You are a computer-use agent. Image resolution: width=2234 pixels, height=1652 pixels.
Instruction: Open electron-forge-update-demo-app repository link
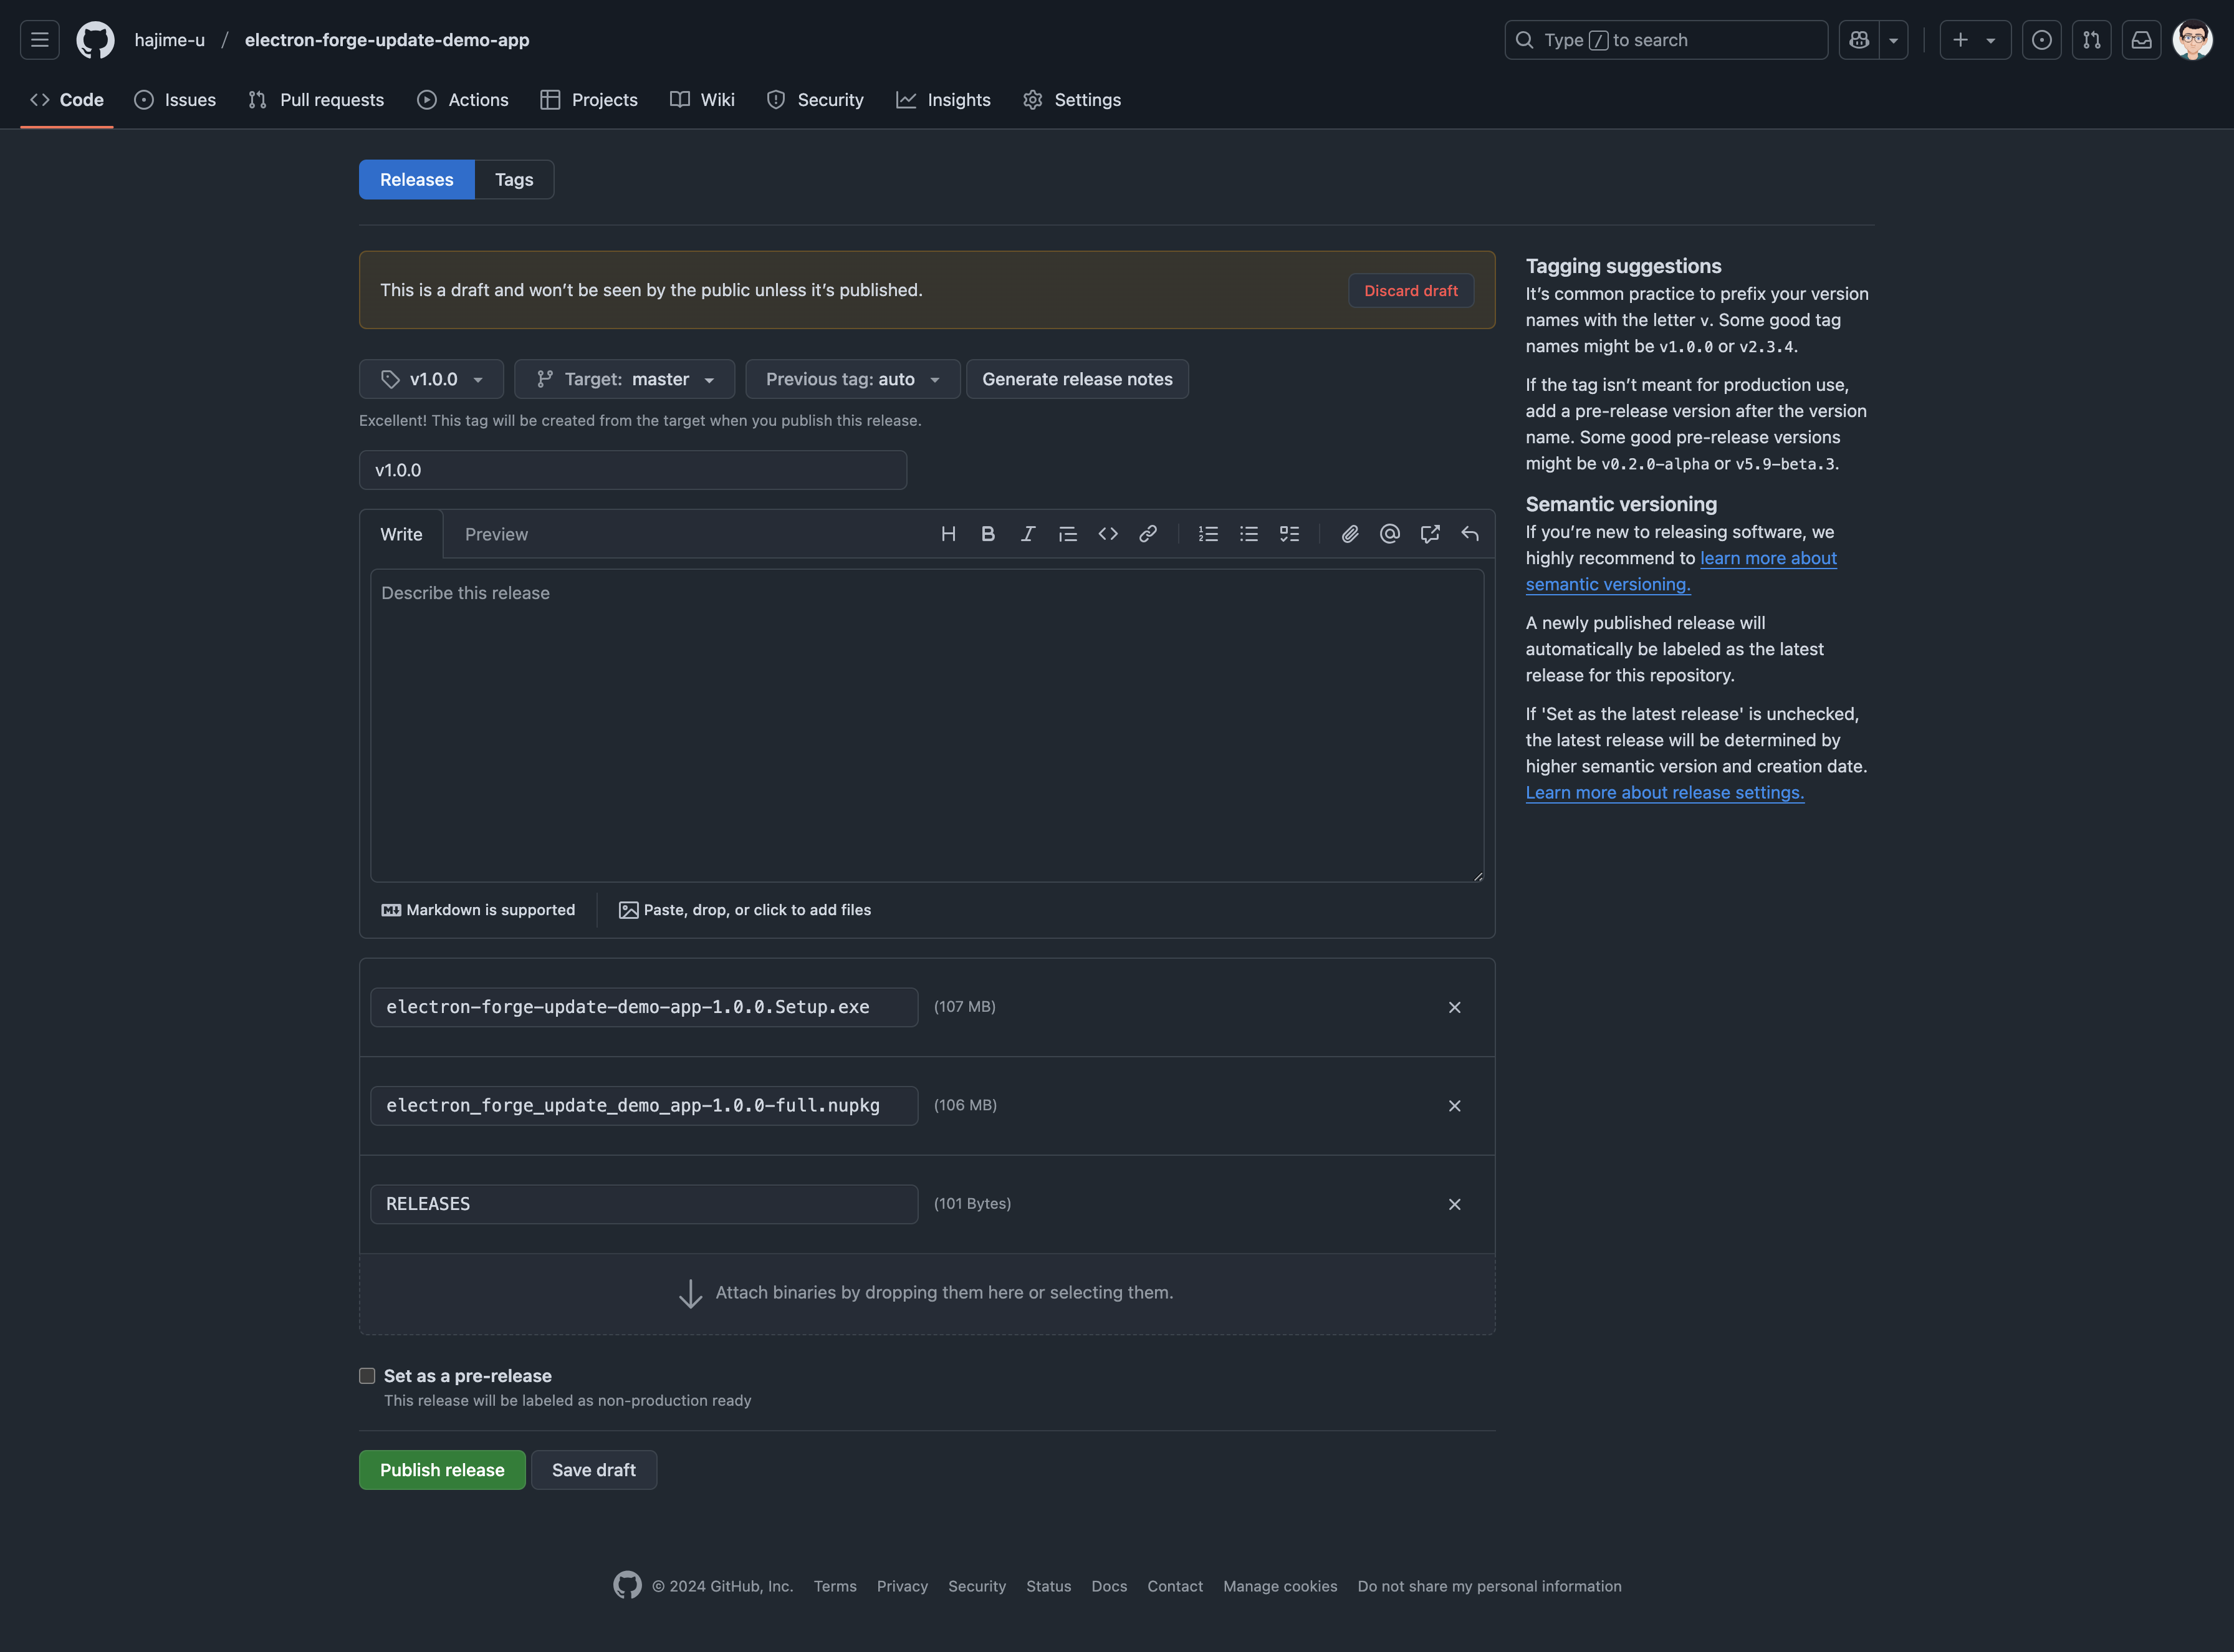[x=387, y=40]
